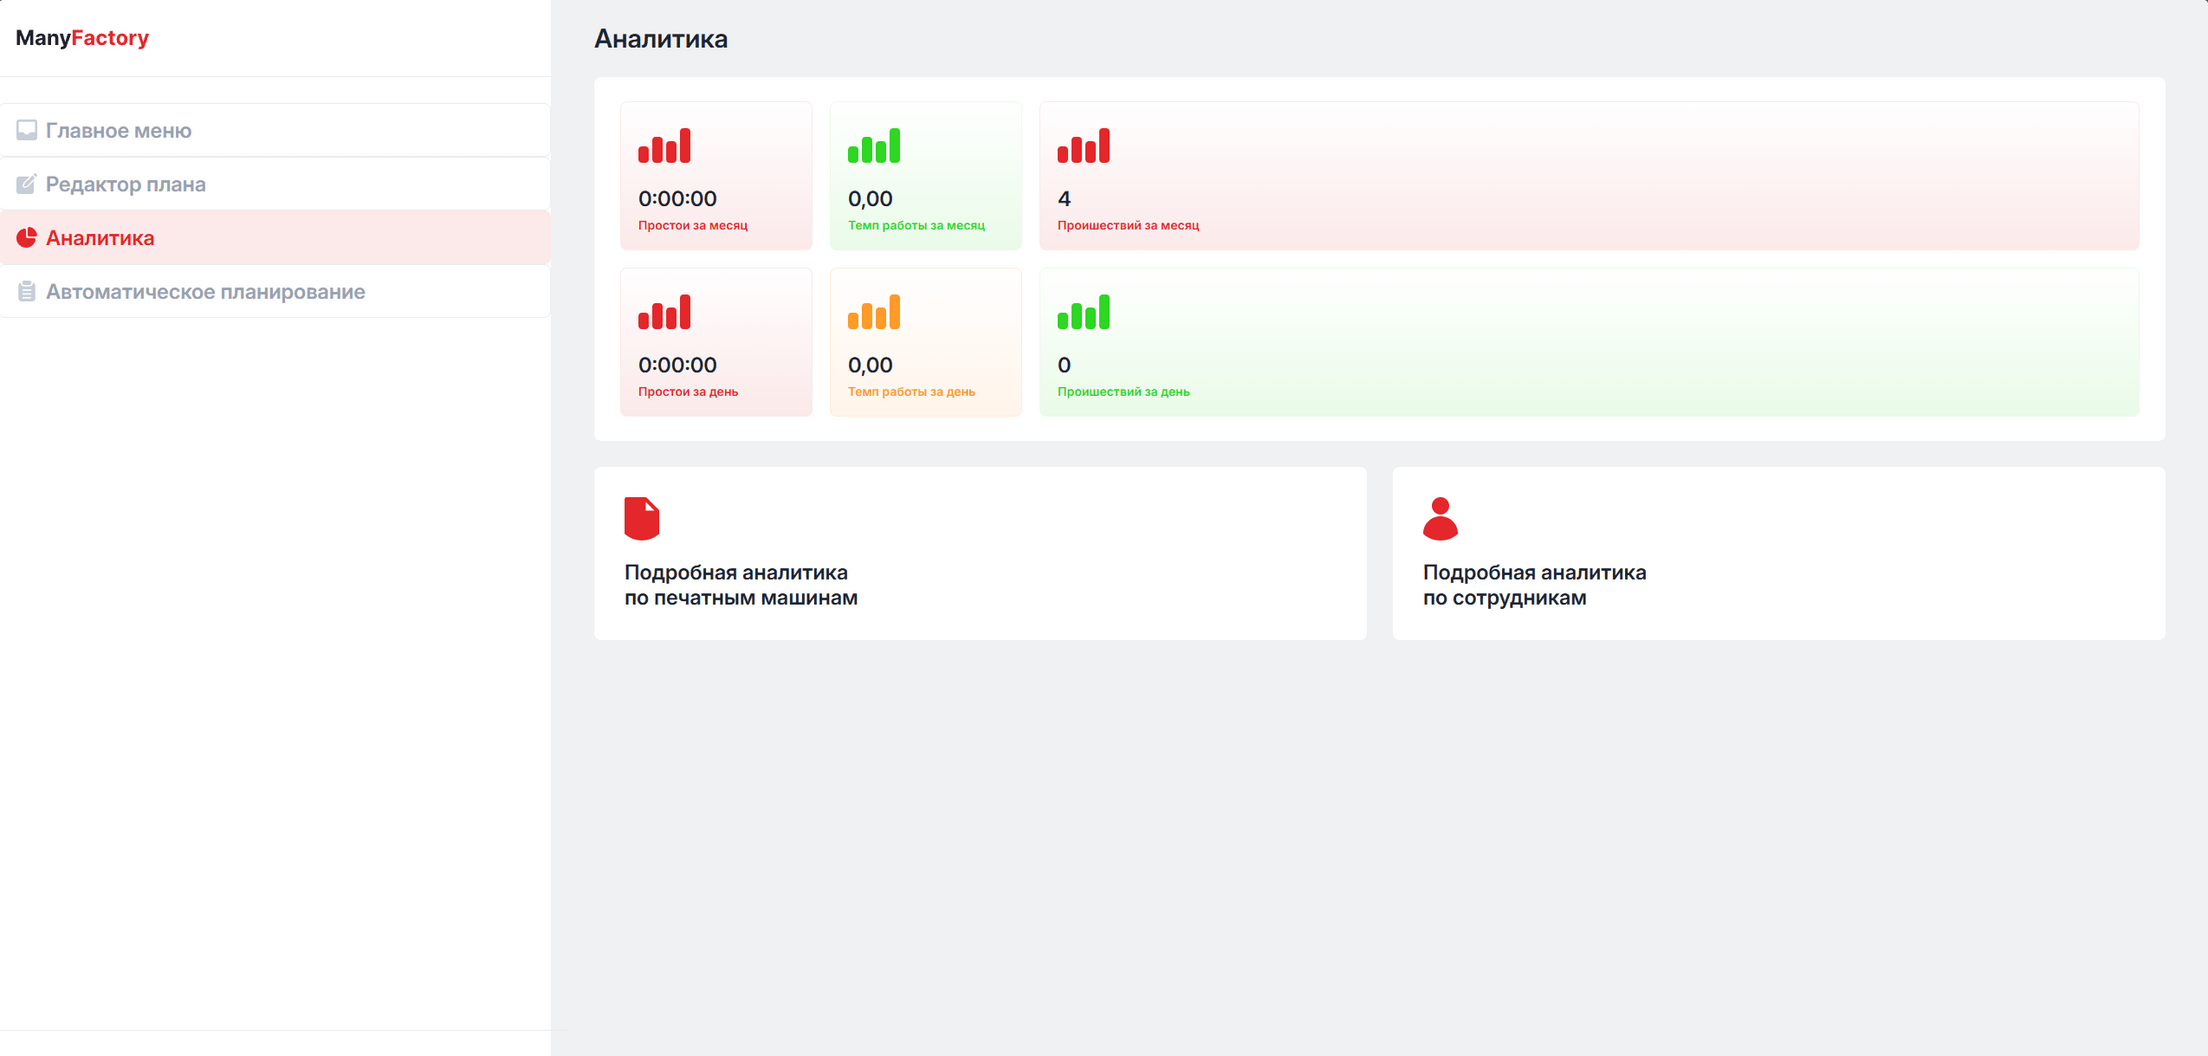Click green bar chart icon of Происшествий за день
This screenshot has height=1056, width=2208.
(x=1083, y=312)
